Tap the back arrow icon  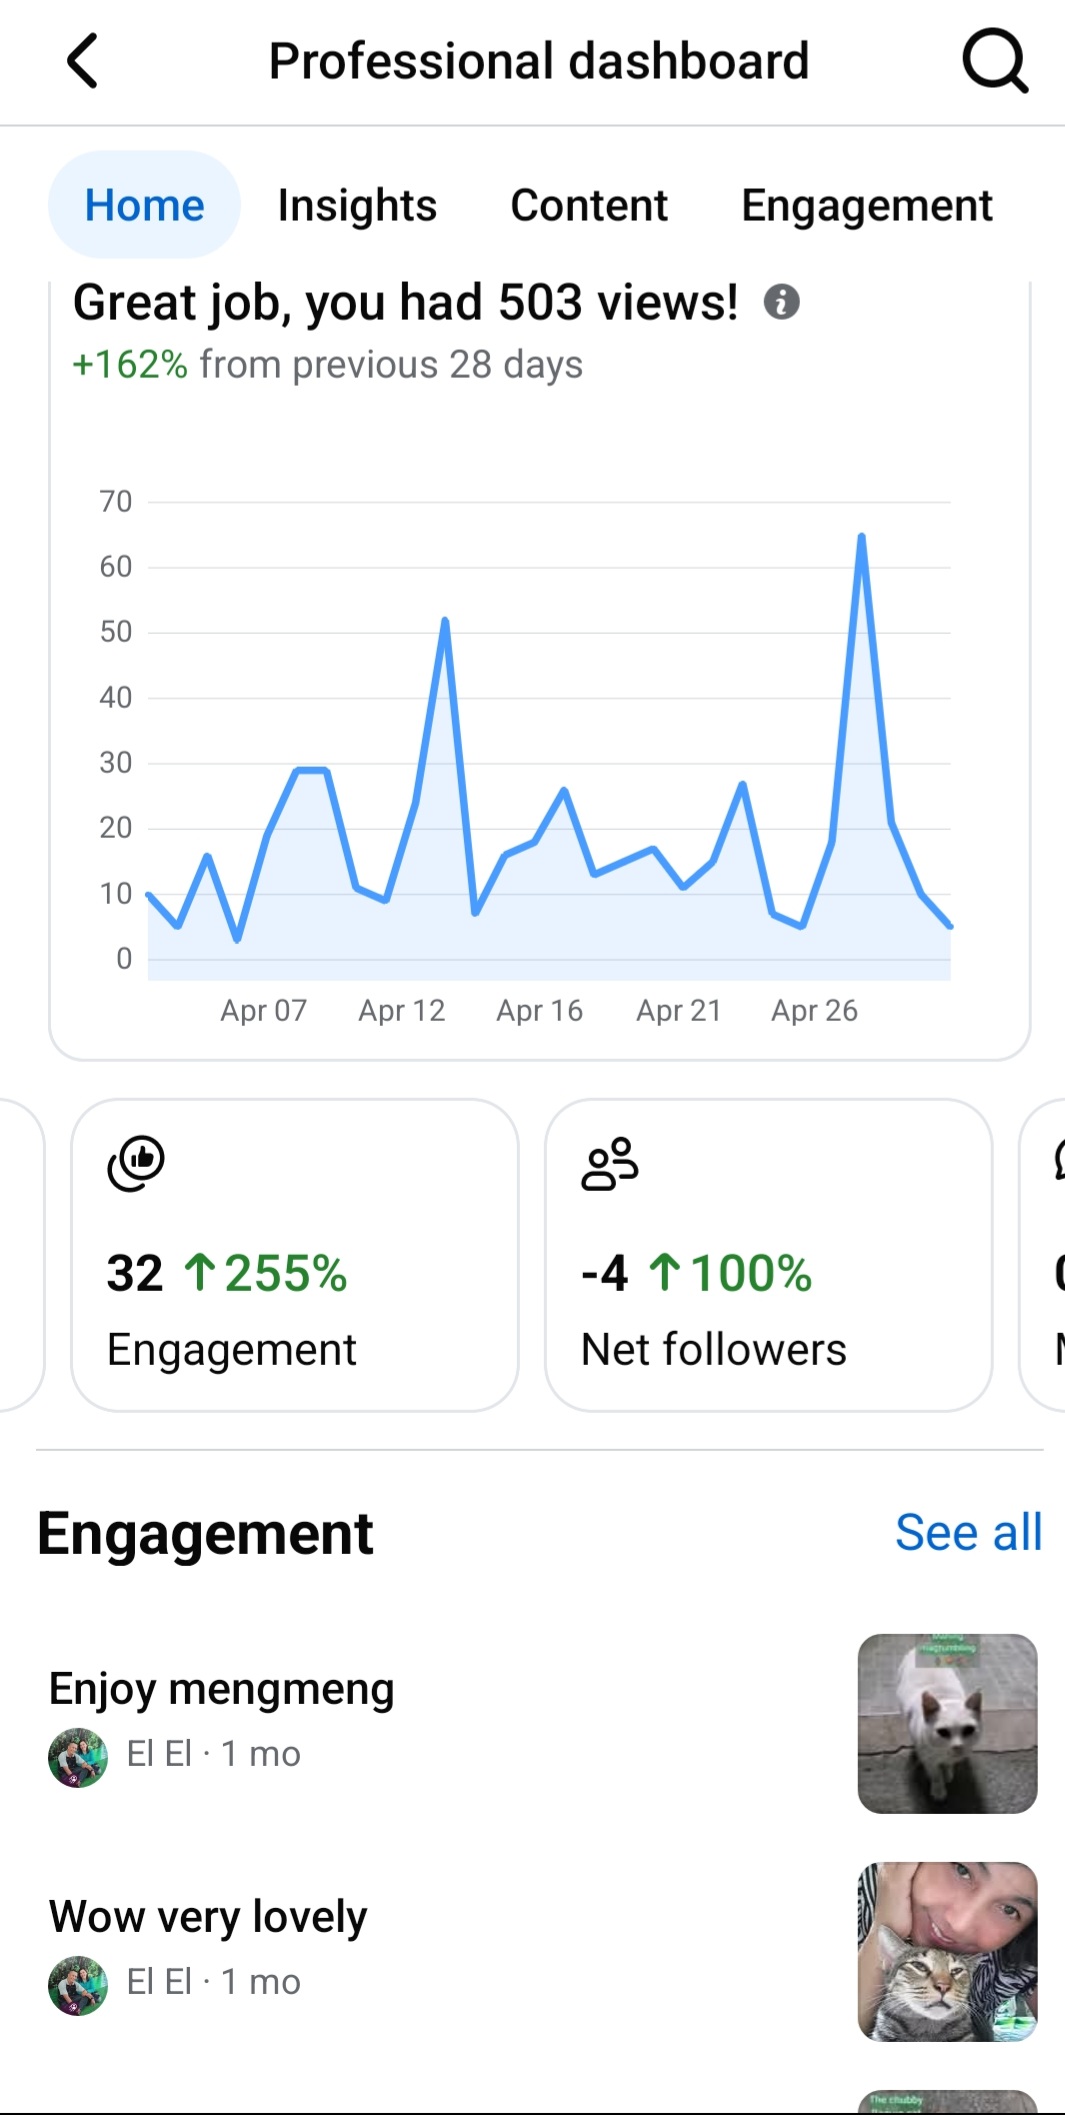click(83, 61)
